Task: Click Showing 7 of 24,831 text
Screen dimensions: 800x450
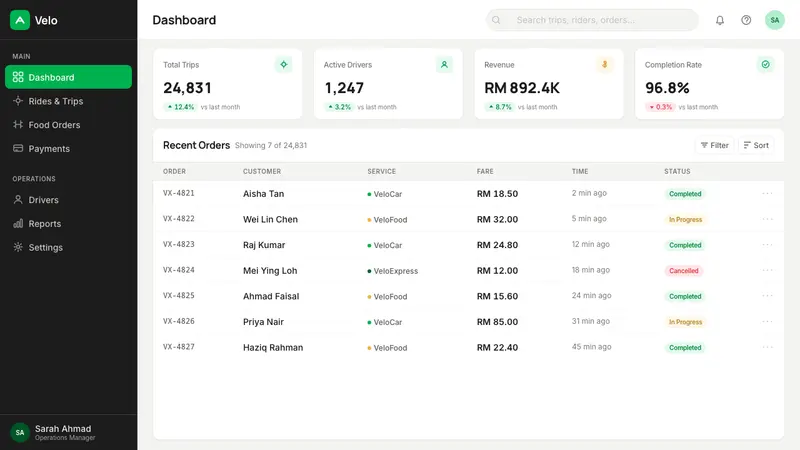Action: [271, 145]
